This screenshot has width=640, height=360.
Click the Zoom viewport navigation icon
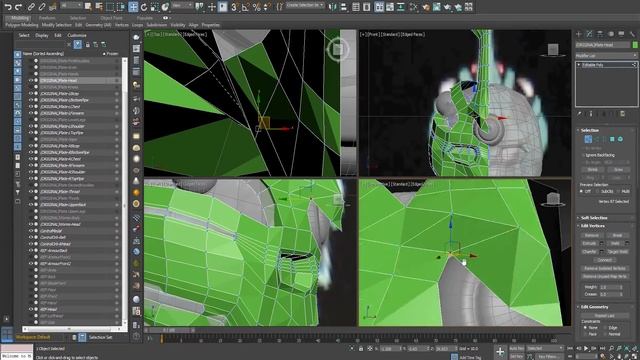pyautogui.click(x=611, y=348)
